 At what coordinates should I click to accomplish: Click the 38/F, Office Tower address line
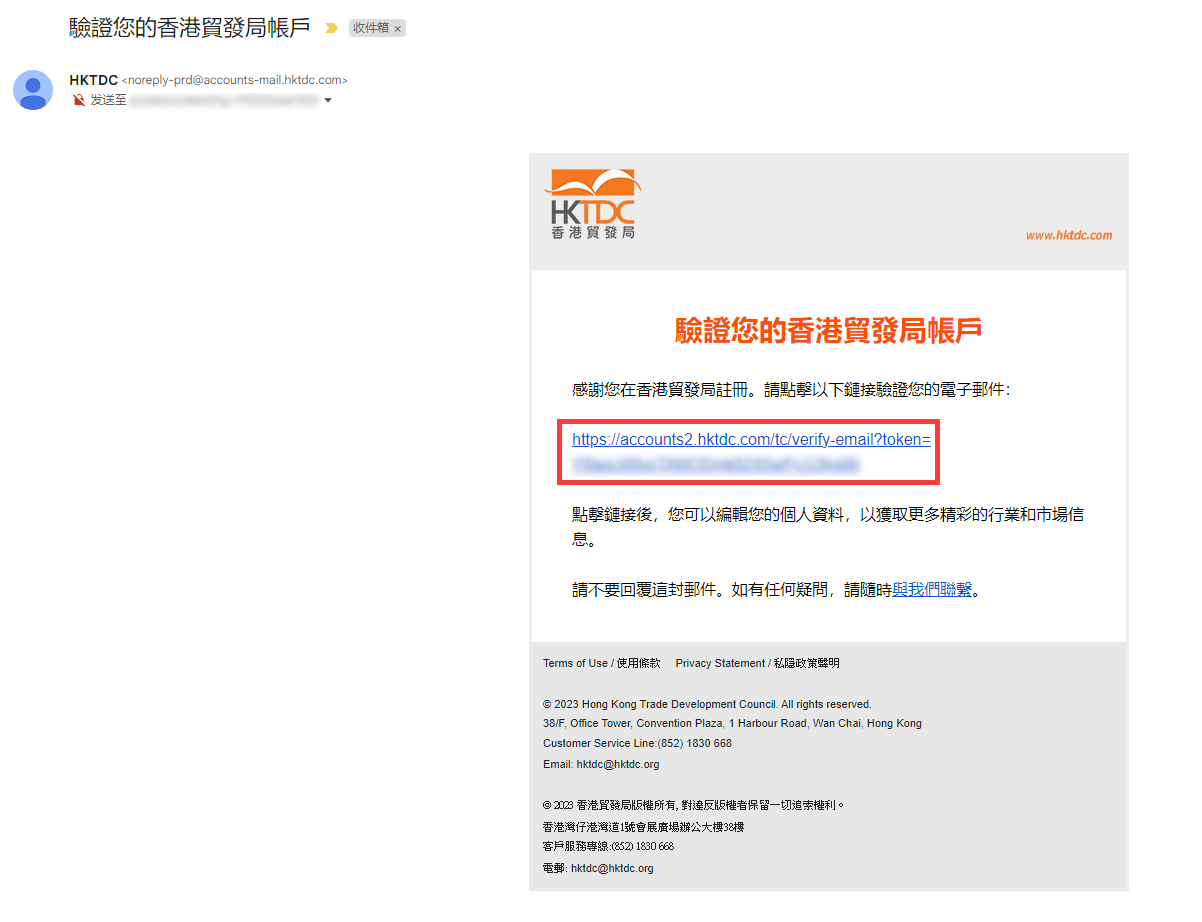tap(732, 723)
